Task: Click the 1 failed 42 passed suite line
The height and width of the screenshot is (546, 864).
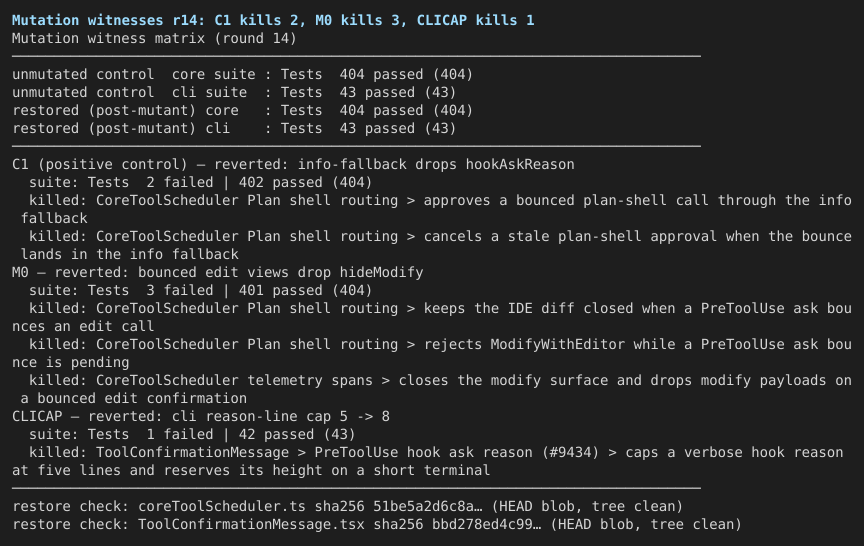Action: coord(192,434)
